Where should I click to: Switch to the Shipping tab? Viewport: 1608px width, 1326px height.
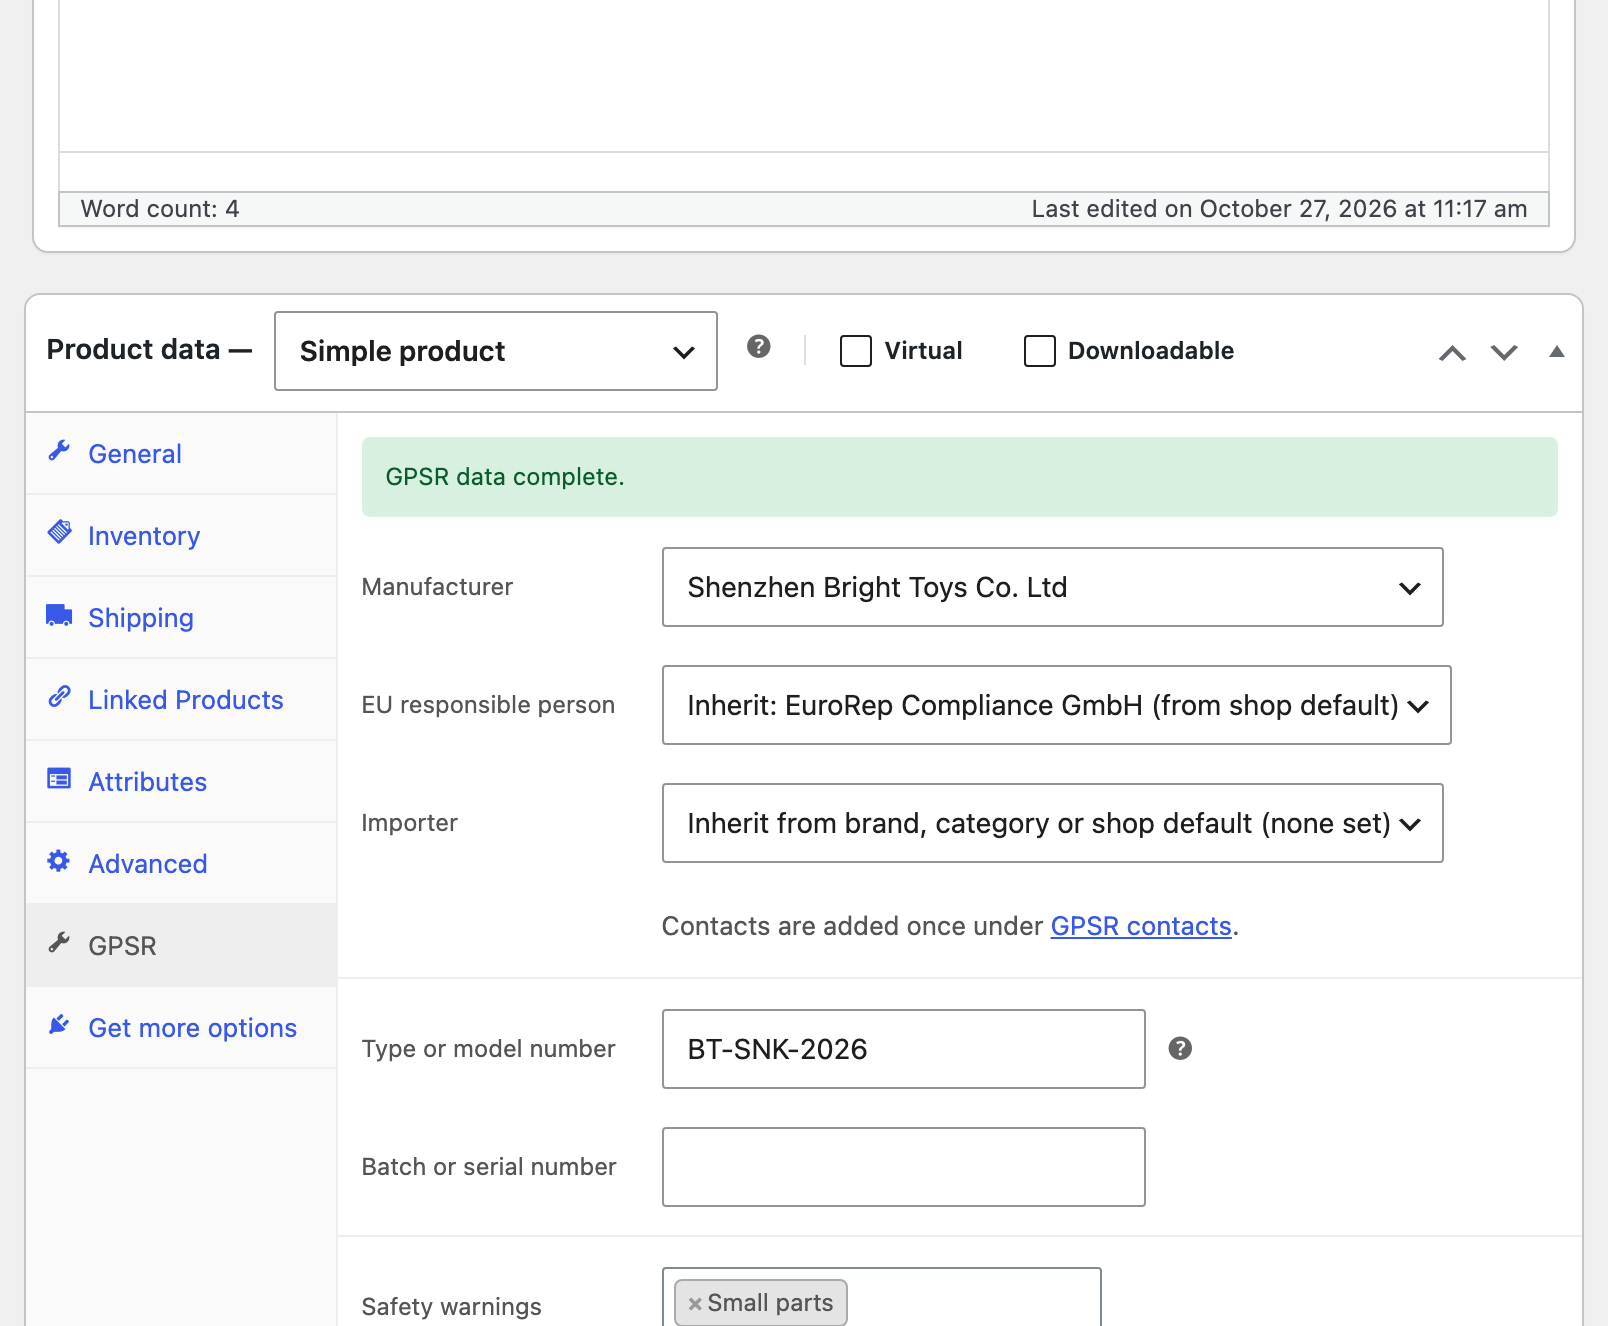coord(181,618)
